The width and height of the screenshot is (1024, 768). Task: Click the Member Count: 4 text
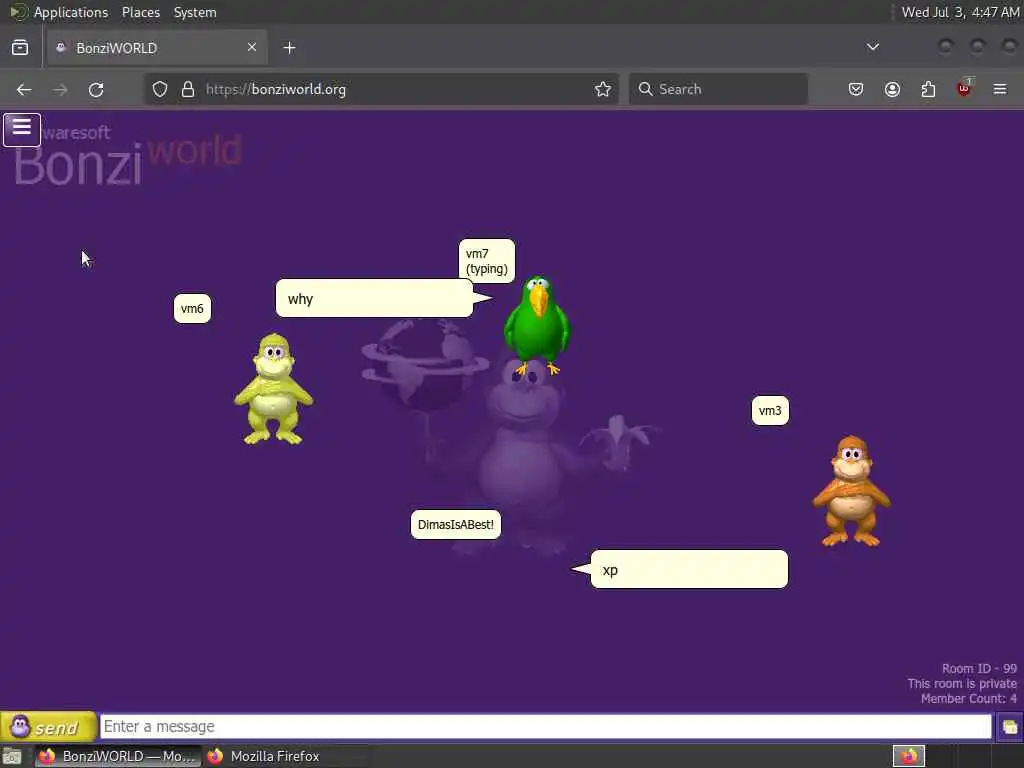[x=968, y=699]
